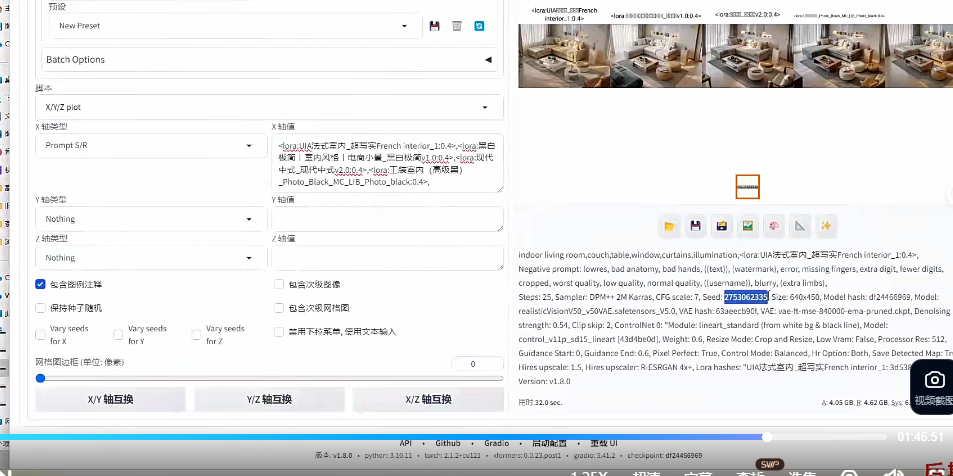Send image to extras (triangle ruler icon)
Image resolution: width=953 pixels, height=476 pixels.
[x=800, y=226]
